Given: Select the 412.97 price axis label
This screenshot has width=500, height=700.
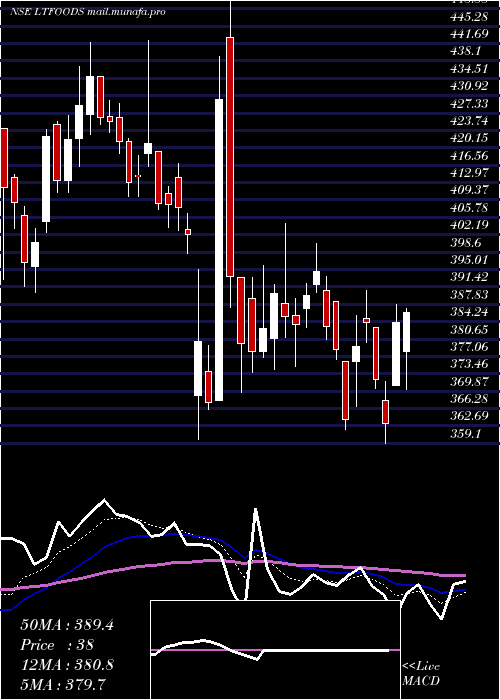Looking at the screenshot, I should tap(469, 173).
